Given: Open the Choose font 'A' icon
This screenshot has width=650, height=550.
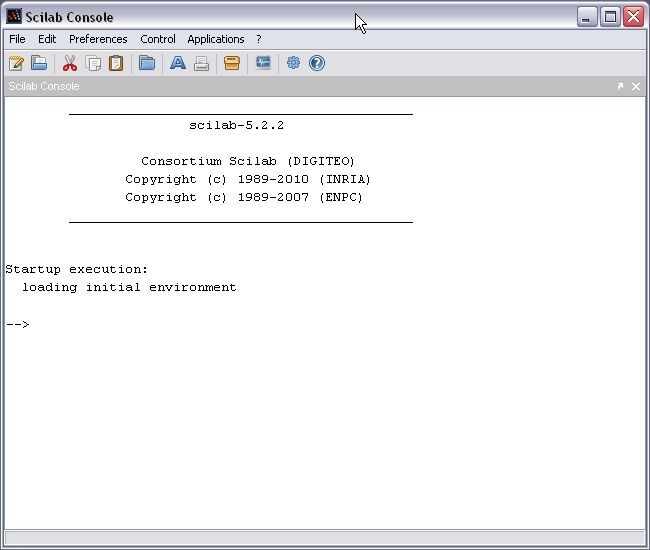Looking at the screenshot, I should 178,63.
